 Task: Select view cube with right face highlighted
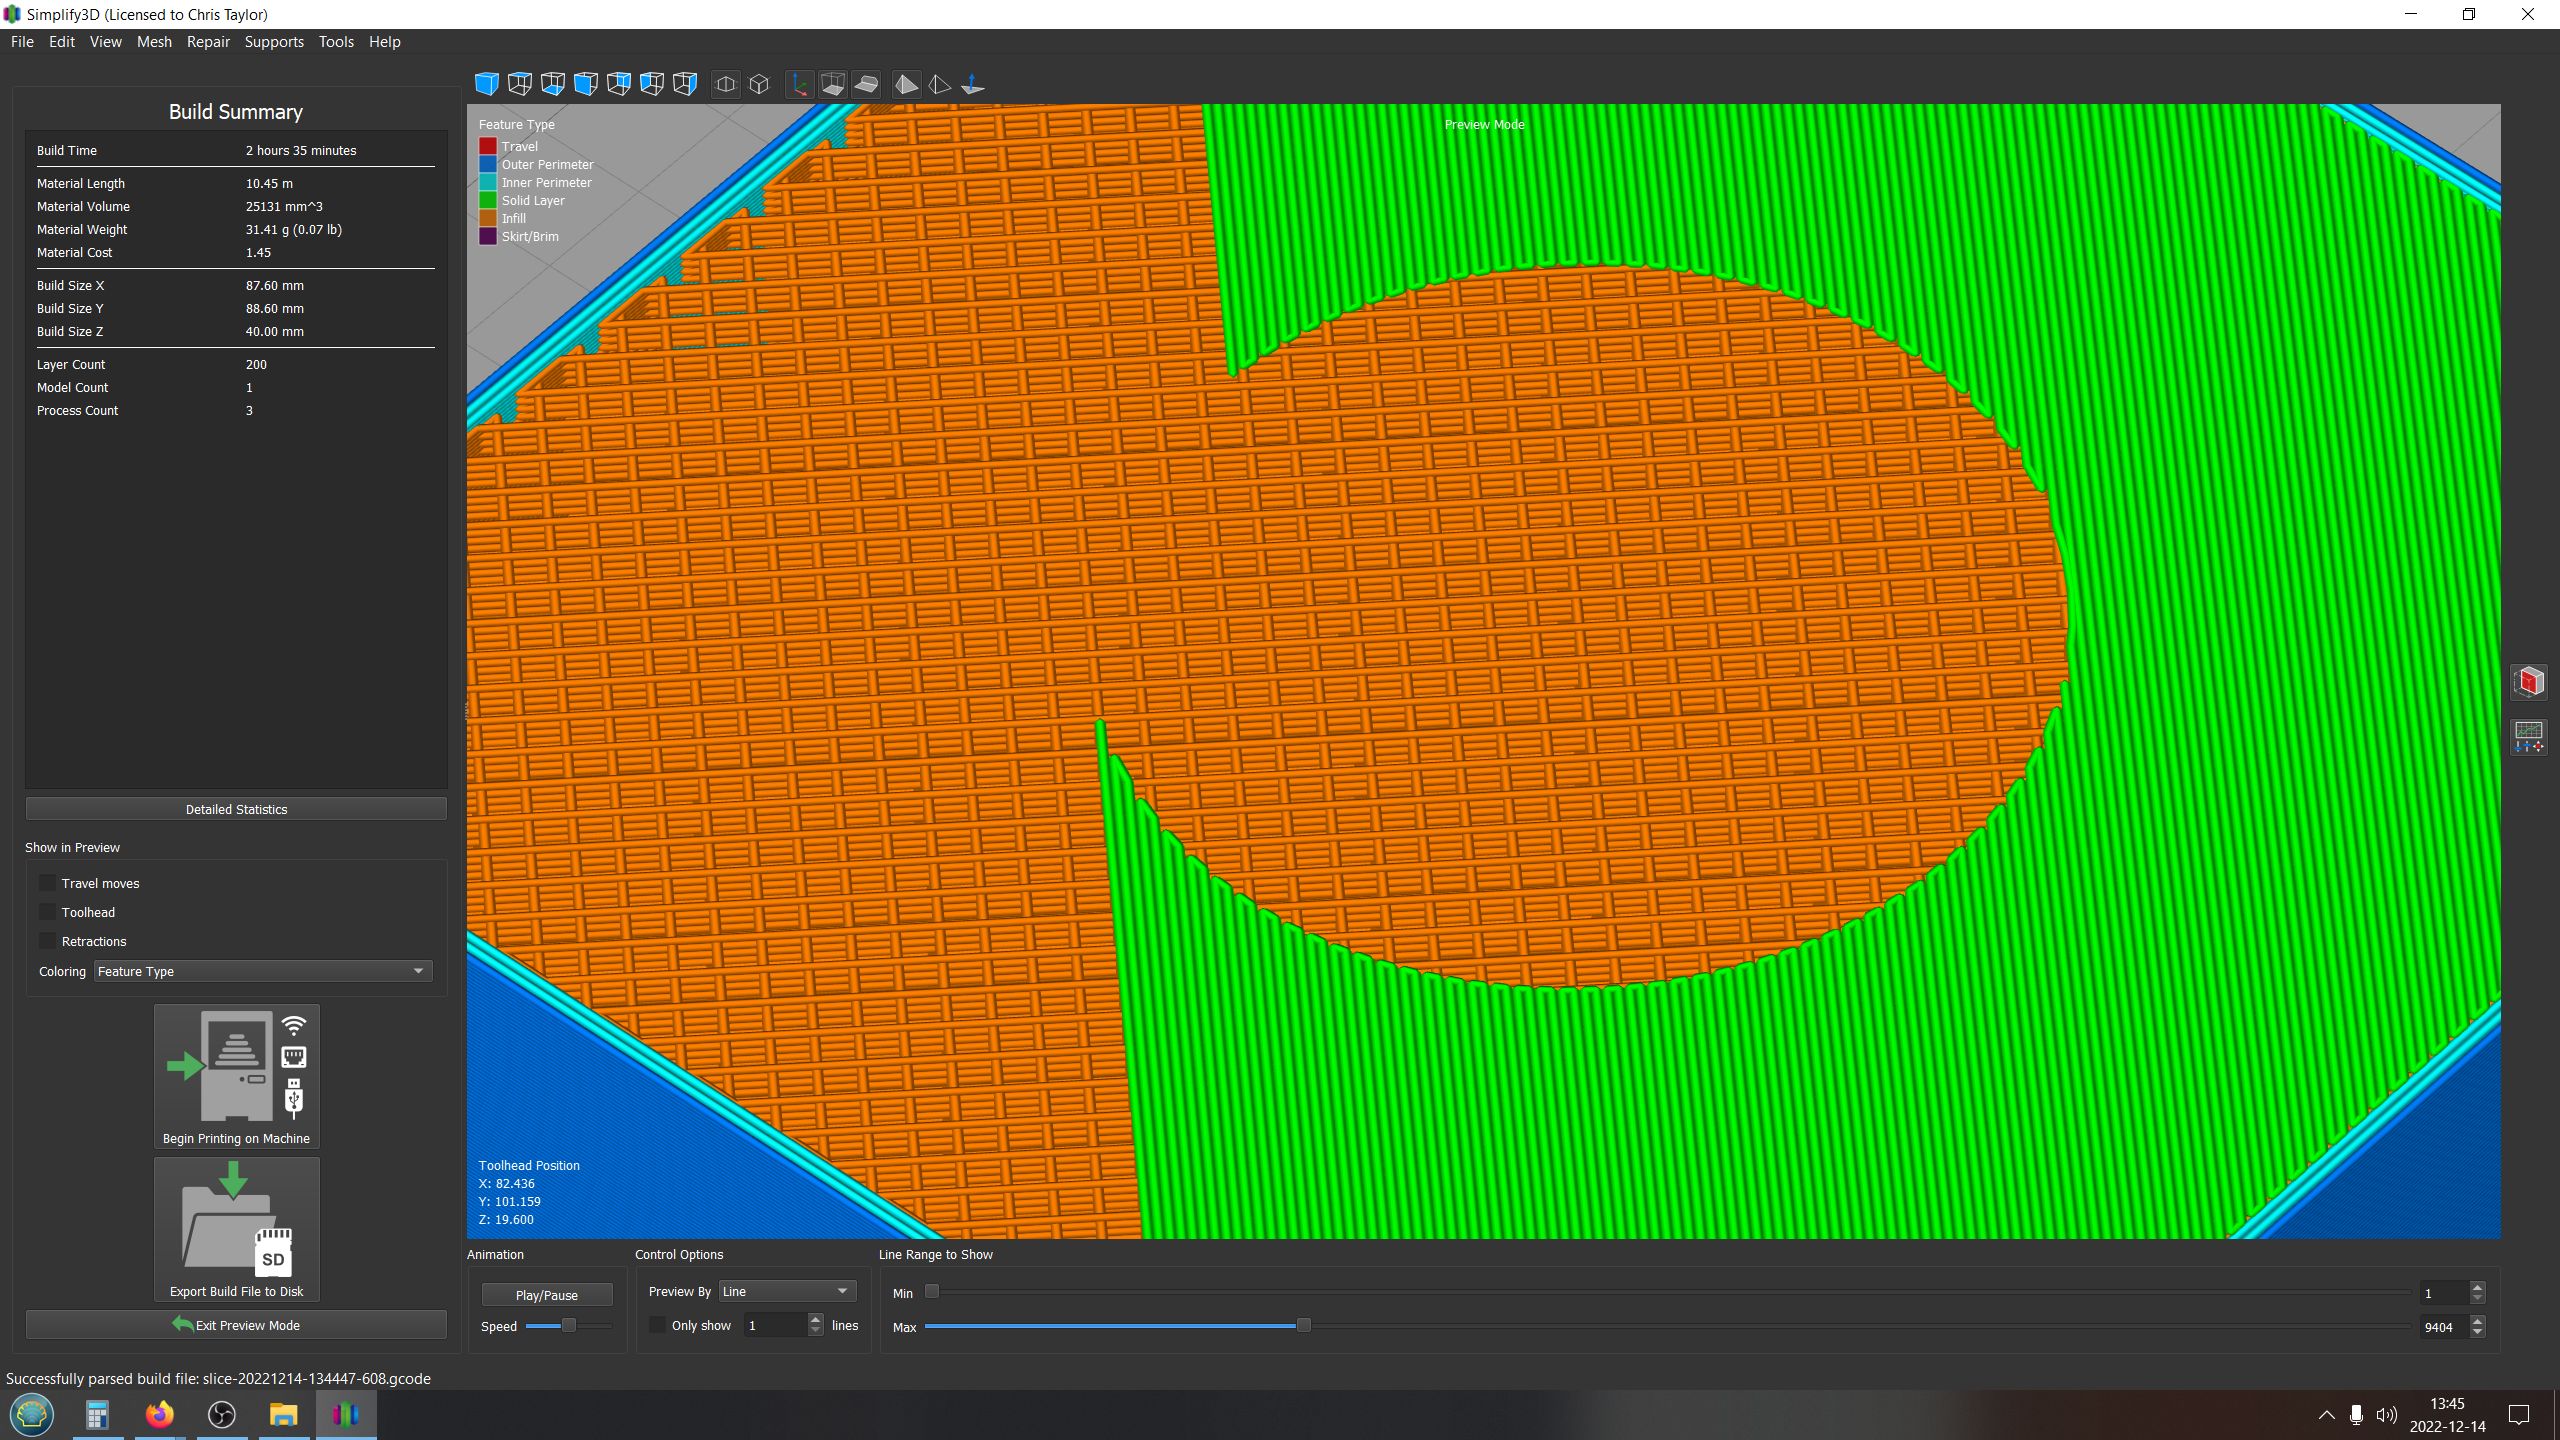pyautogui.click(x=685, y=84)
